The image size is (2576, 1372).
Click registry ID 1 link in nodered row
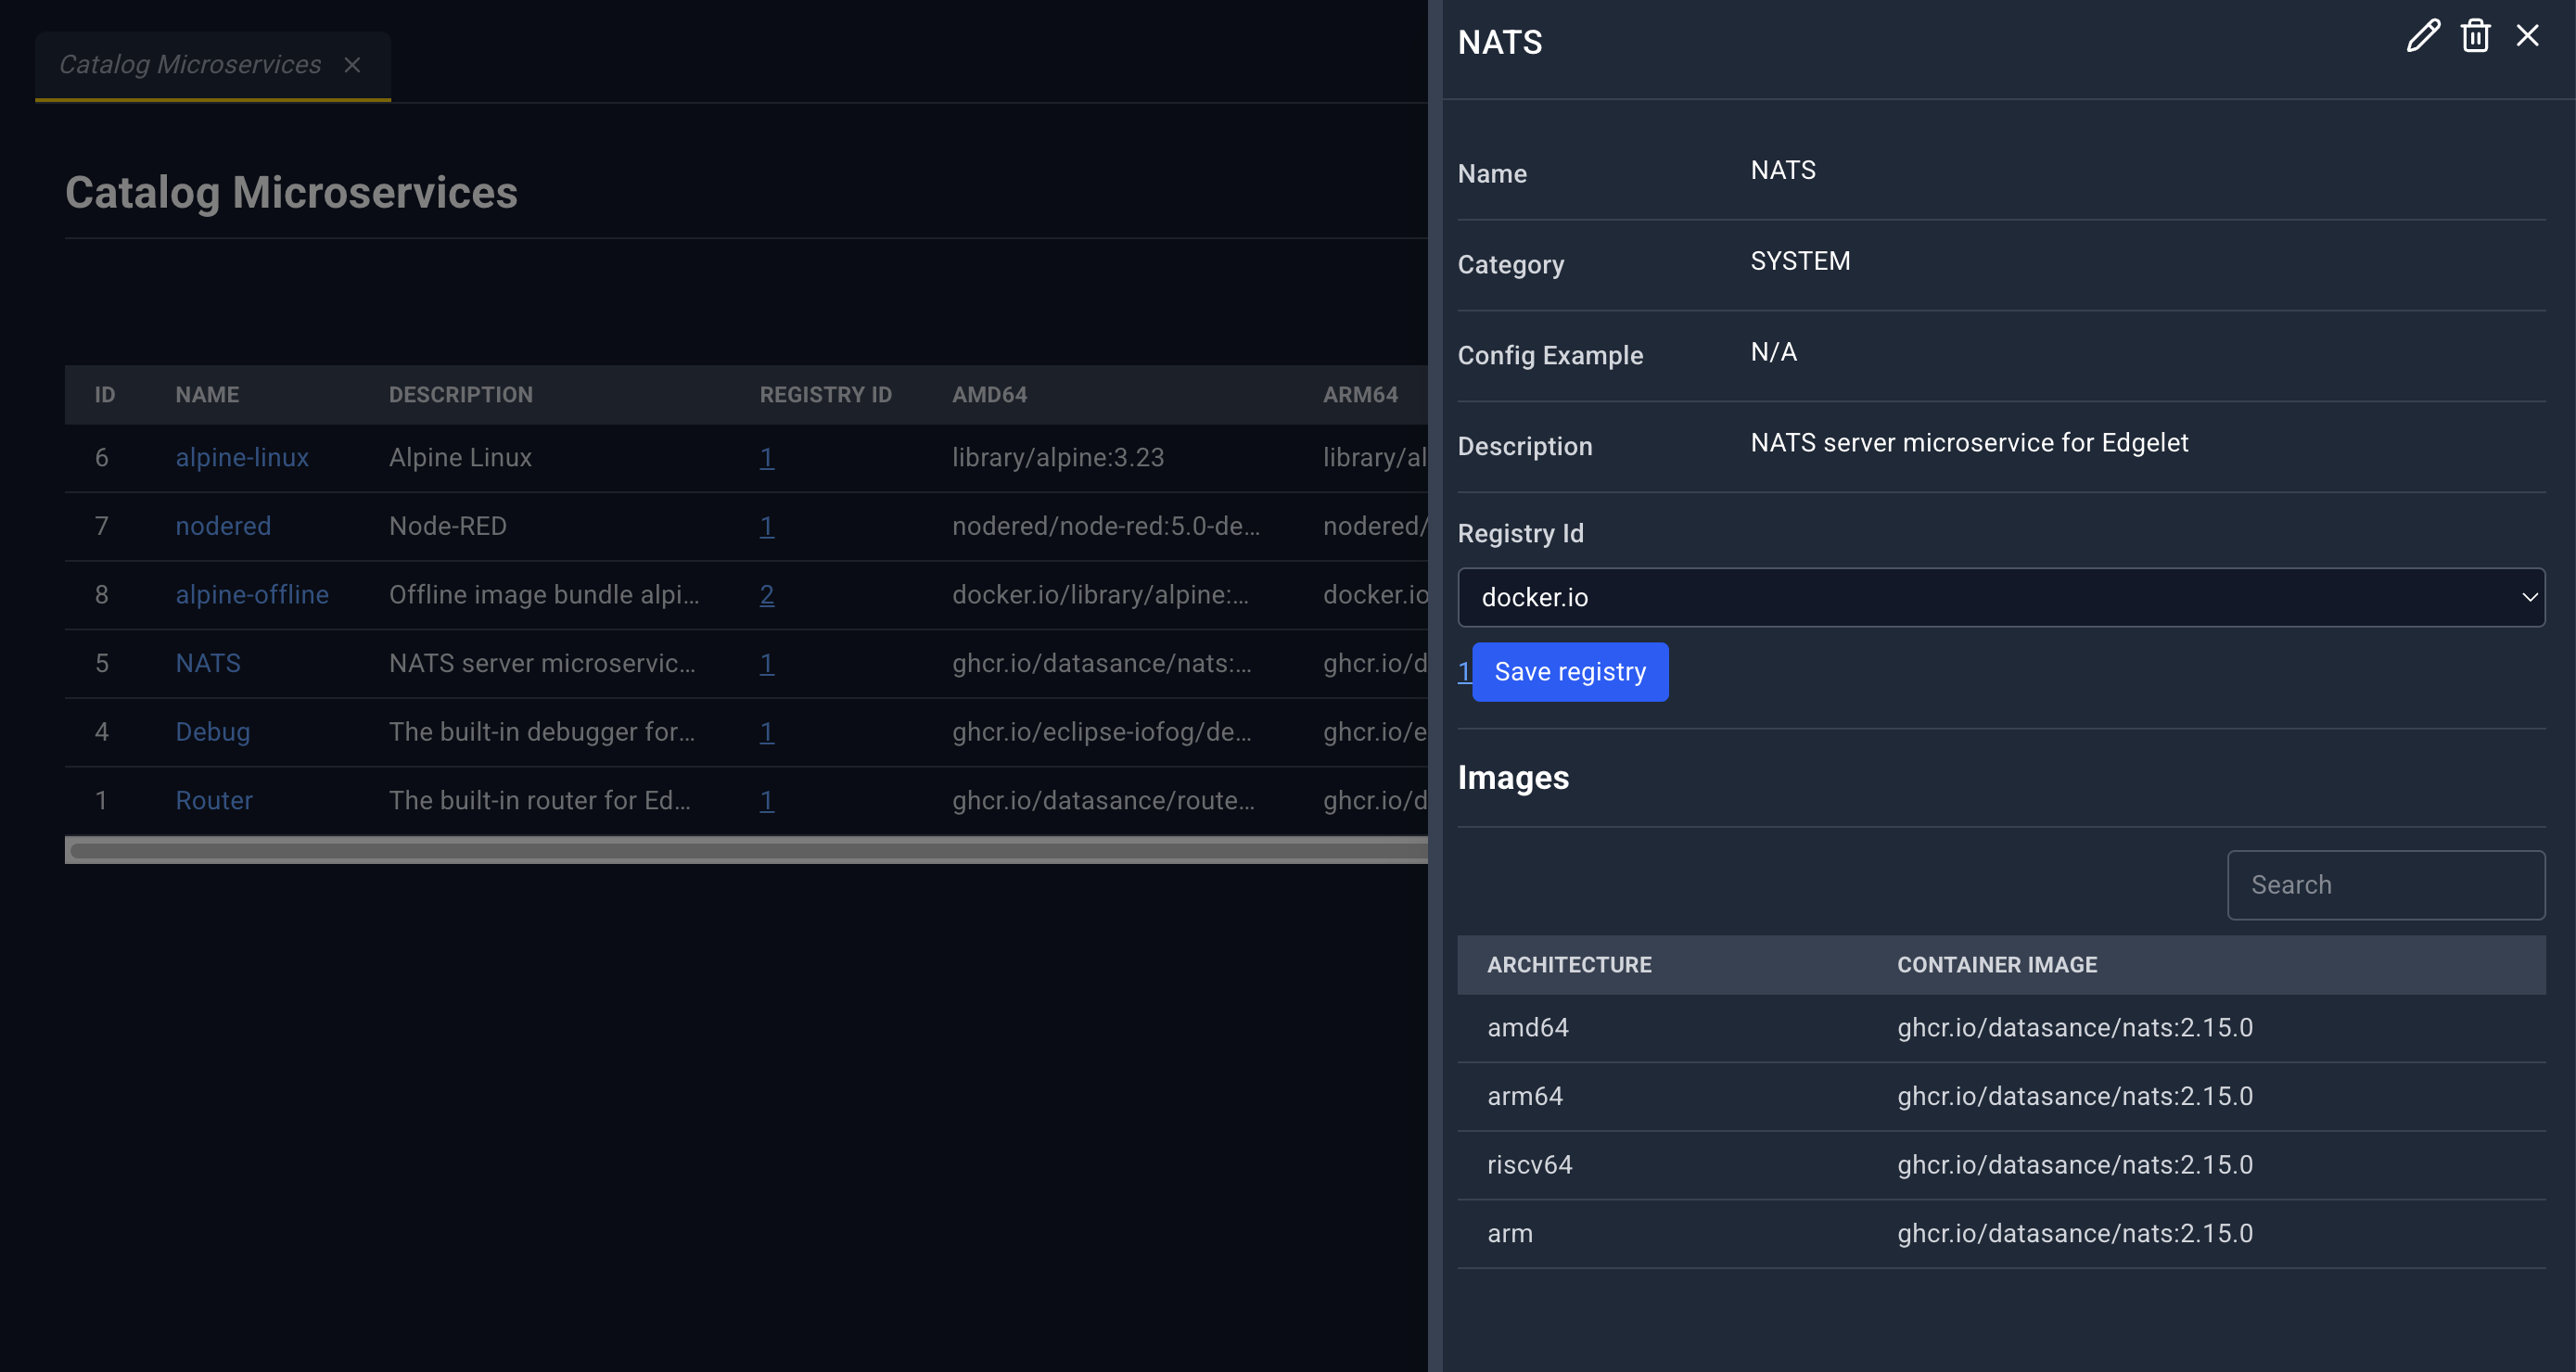click(766, 526)
